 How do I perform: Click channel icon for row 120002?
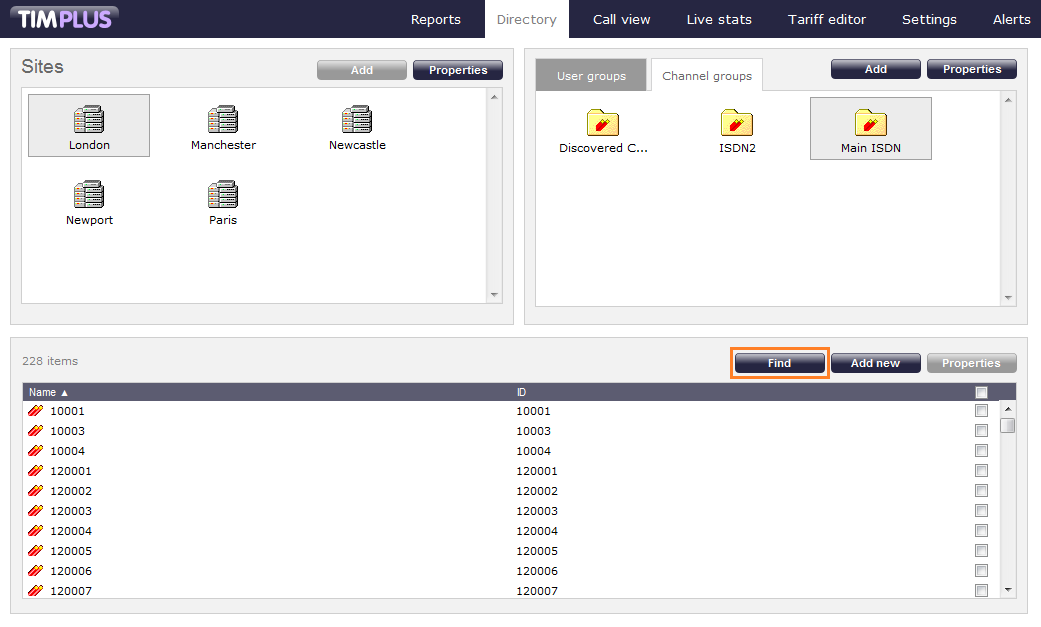36,491
